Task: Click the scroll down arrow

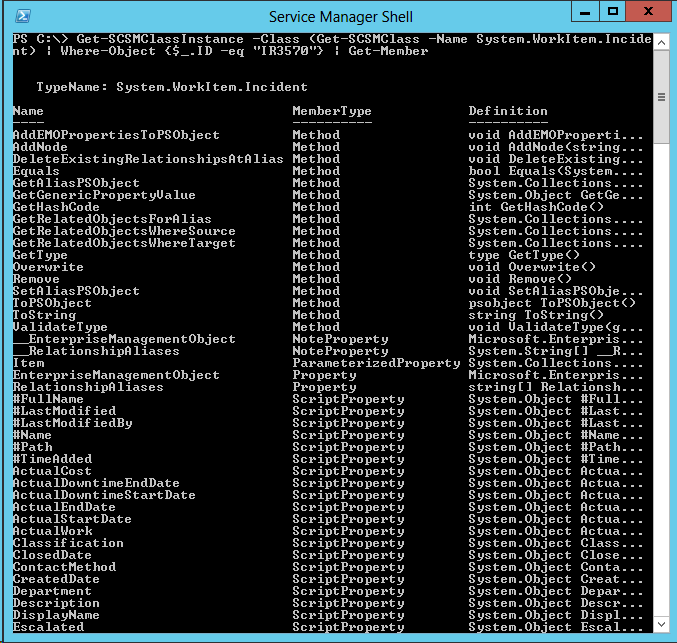Action: (661, 624)
